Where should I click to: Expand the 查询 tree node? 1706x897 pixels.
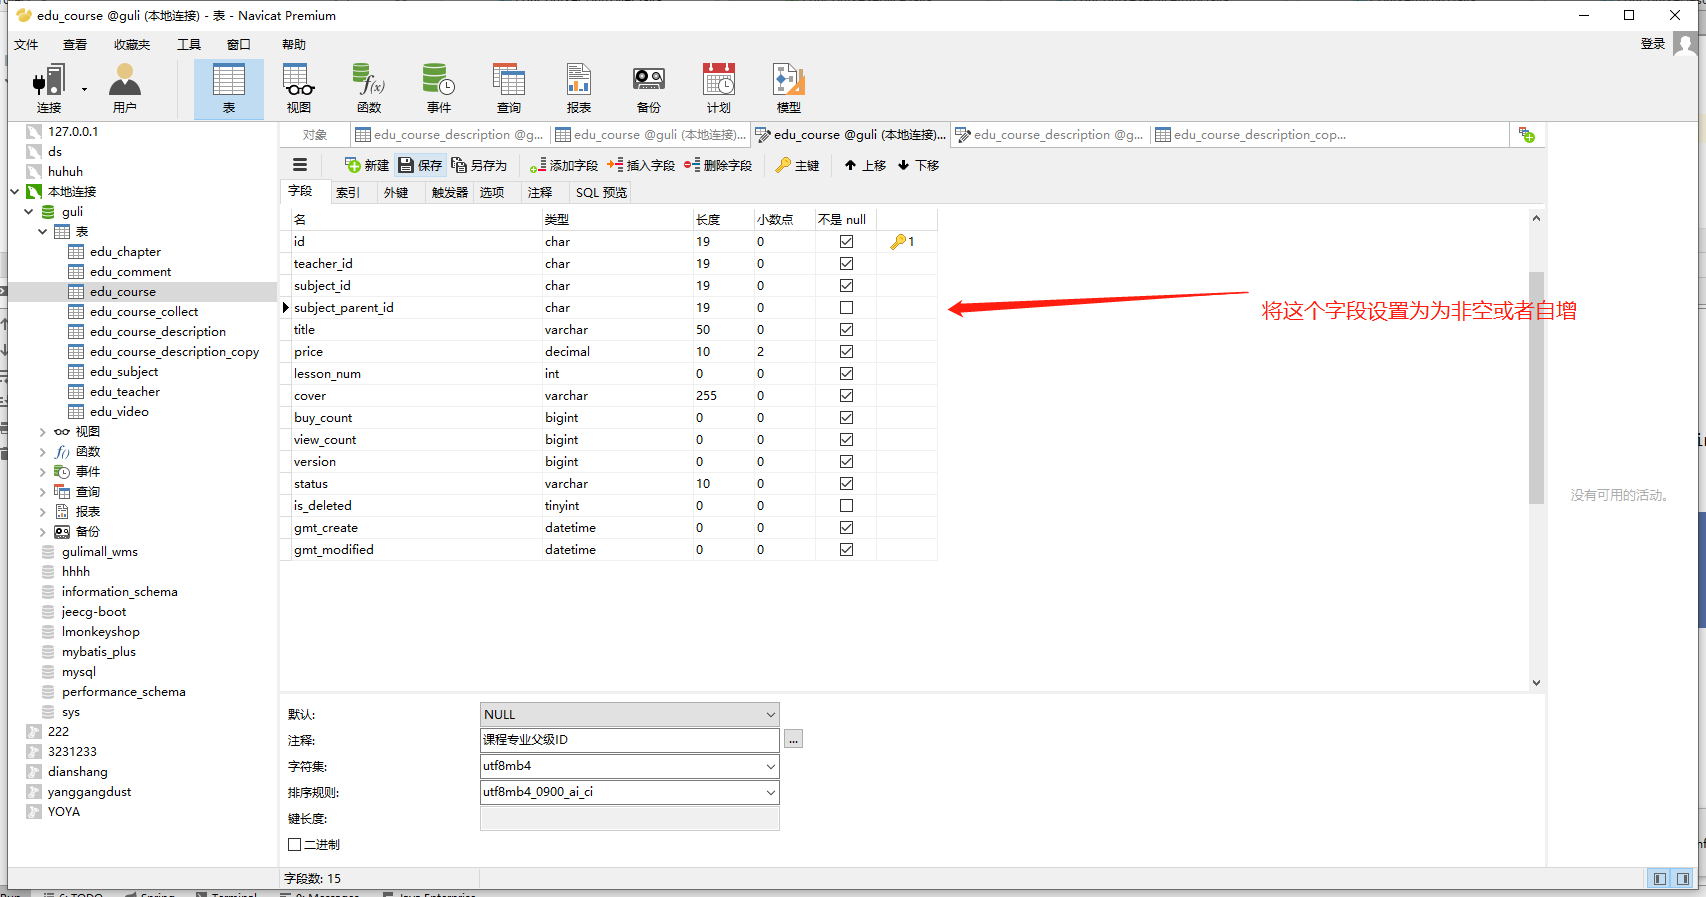click(43, 492)
